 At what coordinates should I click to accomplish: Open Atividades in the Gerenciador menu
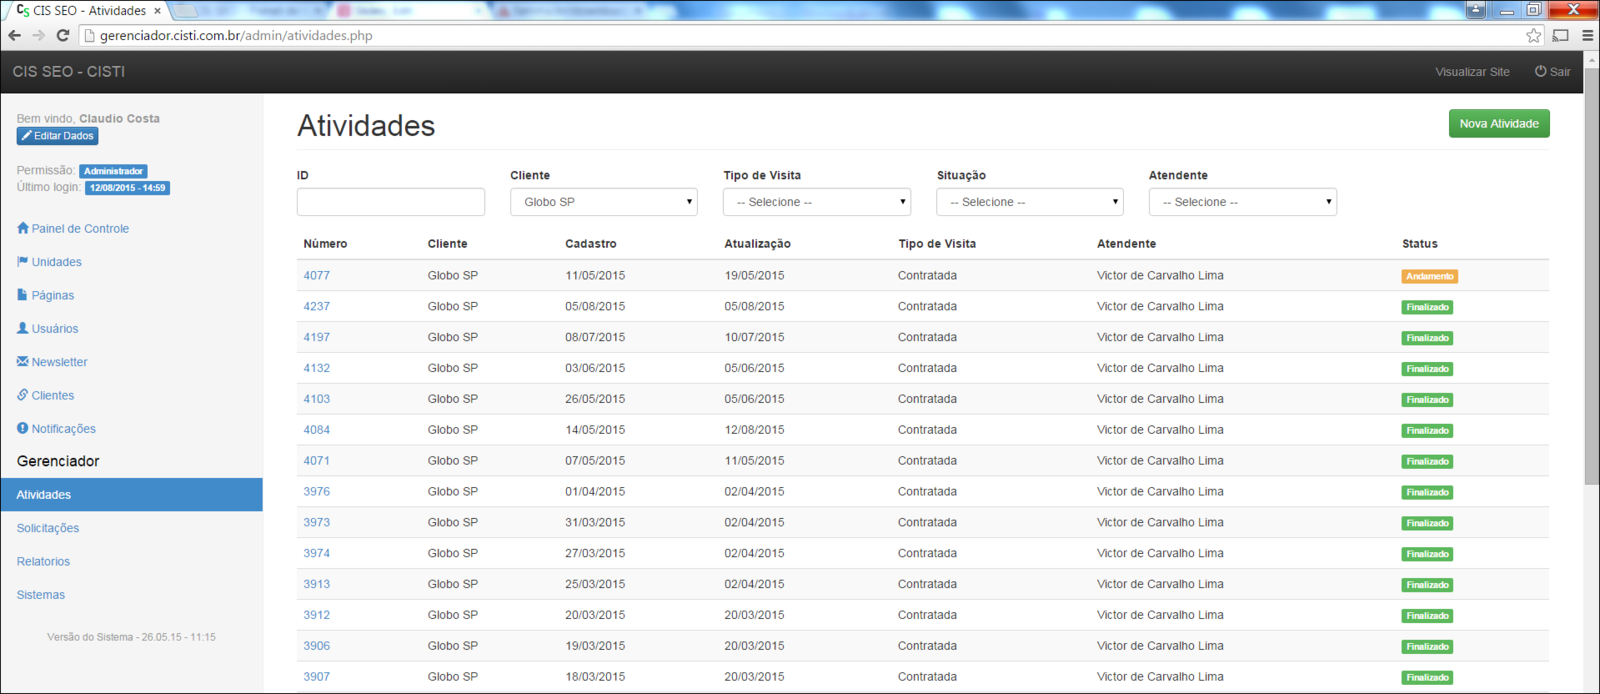[131, 495]
